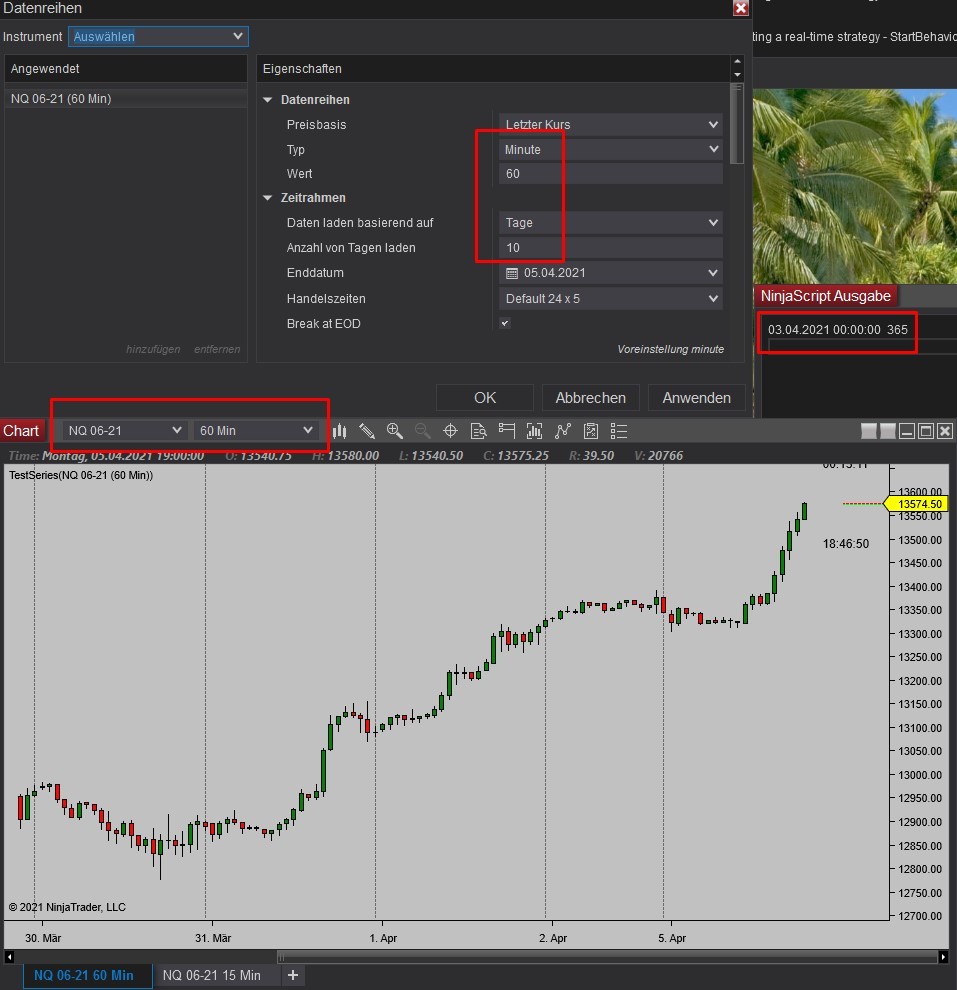The height and width of the screenshot is (990, 957).
Task: Click the zoom out magnifier icon
Action: [422, 431]
